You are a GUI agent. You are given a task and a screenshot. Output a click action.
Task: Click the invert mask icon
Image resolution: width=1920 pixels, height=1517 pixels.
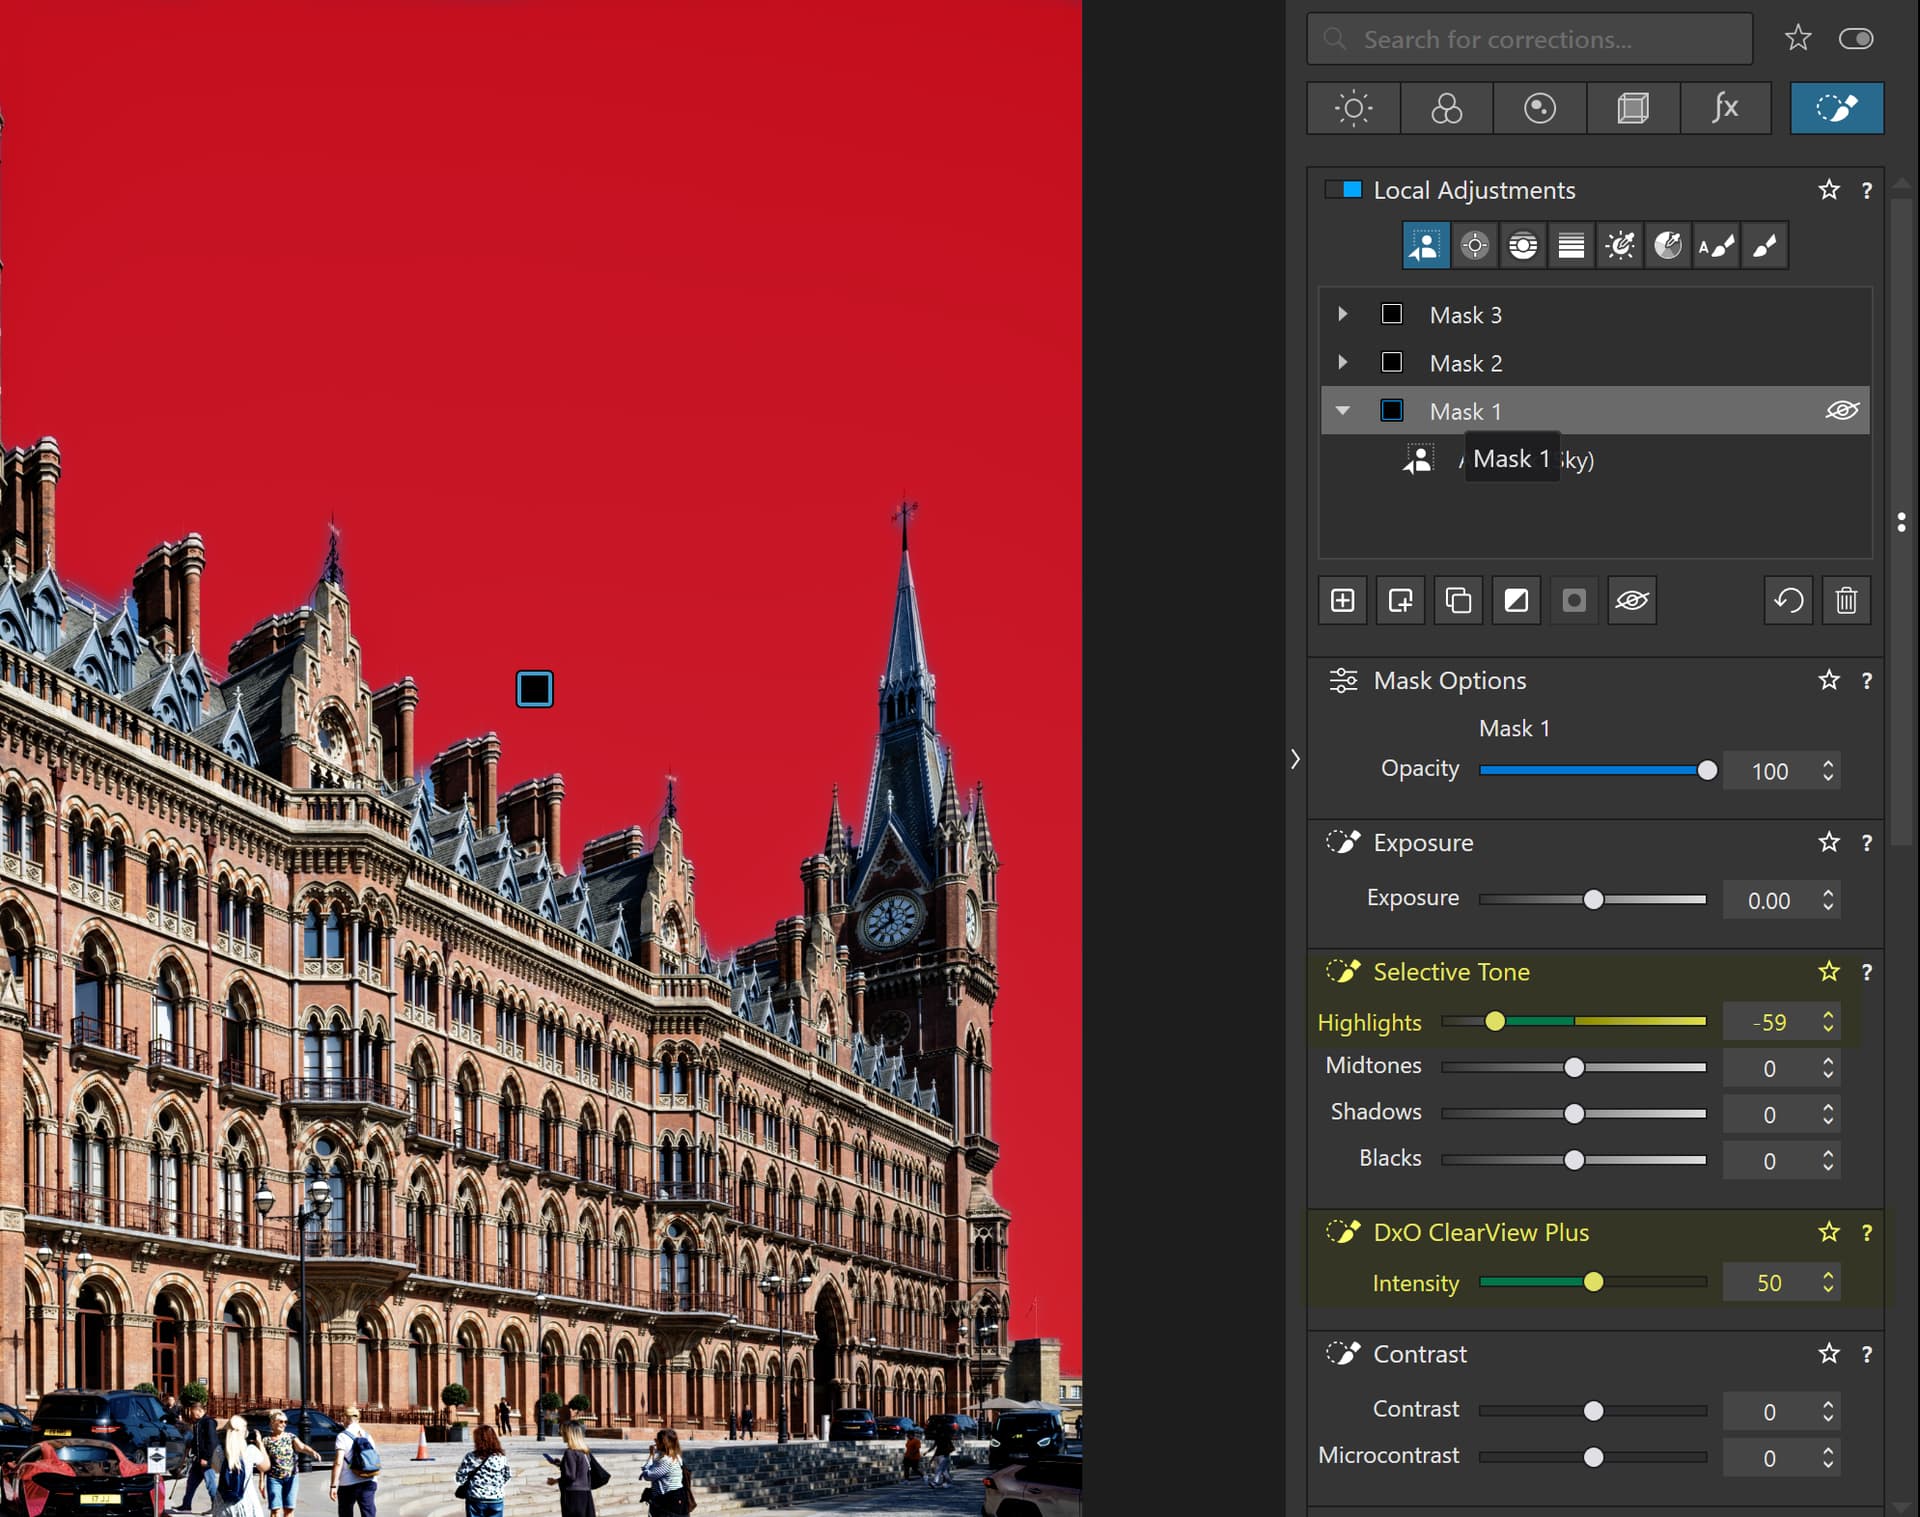1516,601
